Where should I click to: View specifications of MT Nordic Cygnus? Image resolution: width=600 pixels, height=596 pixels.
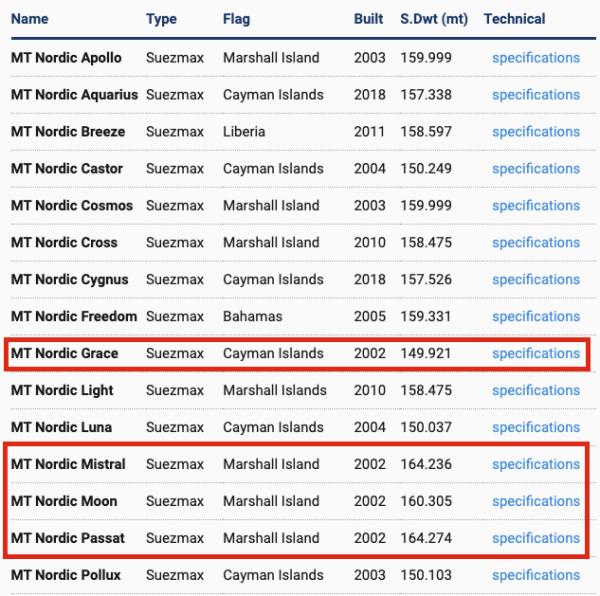tap(535, 280)
